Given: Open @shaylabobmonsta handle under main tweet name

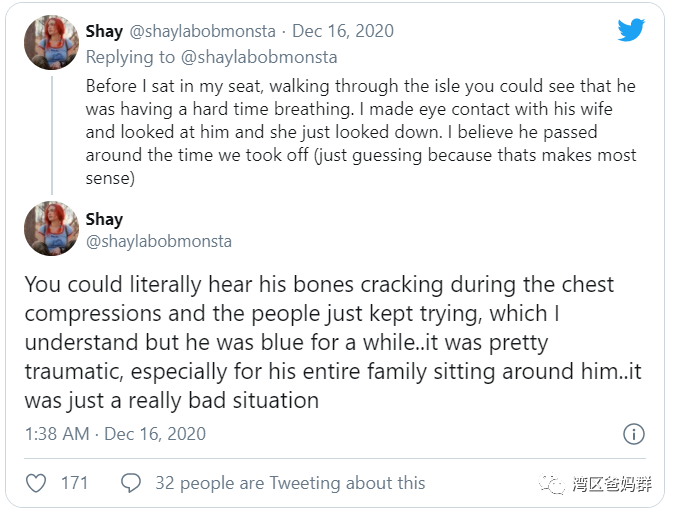Looking at the screenshot, I should point(158,241).
